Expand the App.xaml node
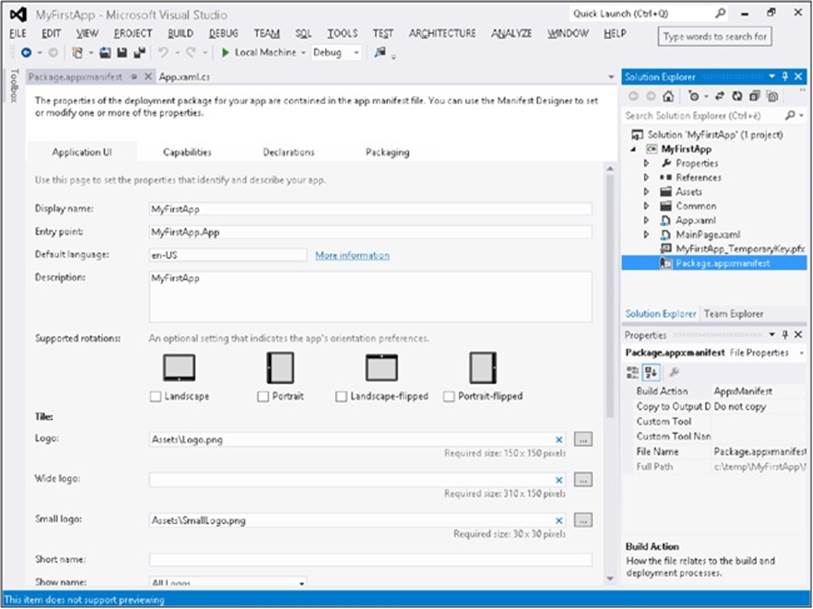 [646, 220]
